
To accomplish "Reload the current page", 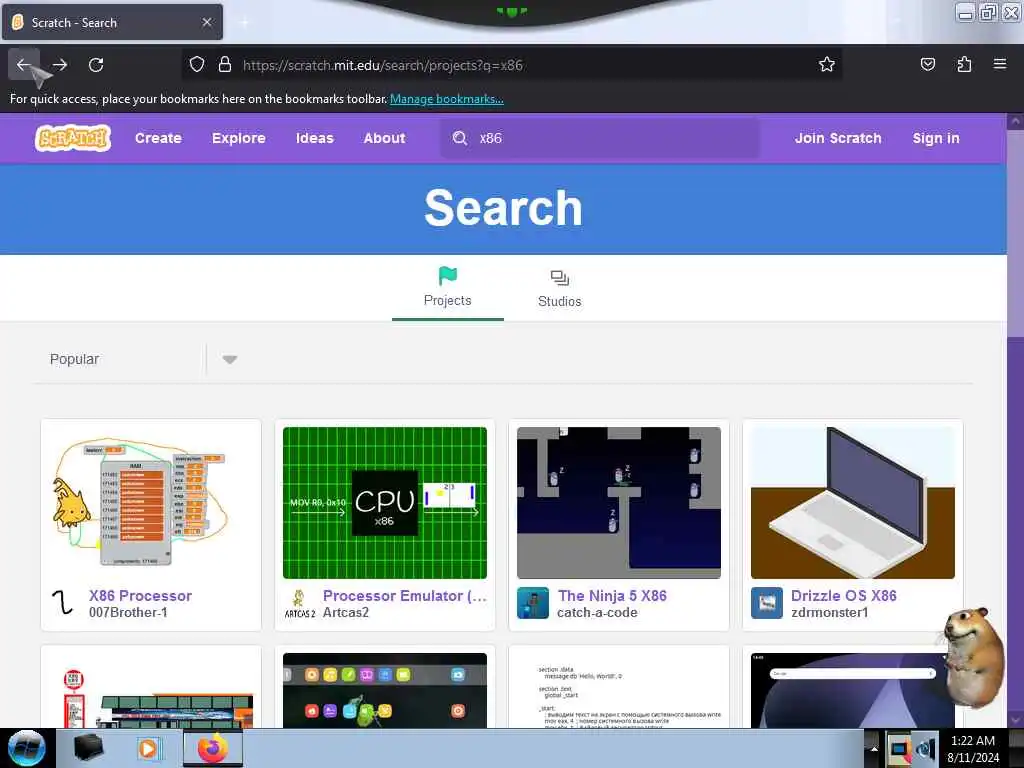I will pyautogui.click(x=96, y=65).
